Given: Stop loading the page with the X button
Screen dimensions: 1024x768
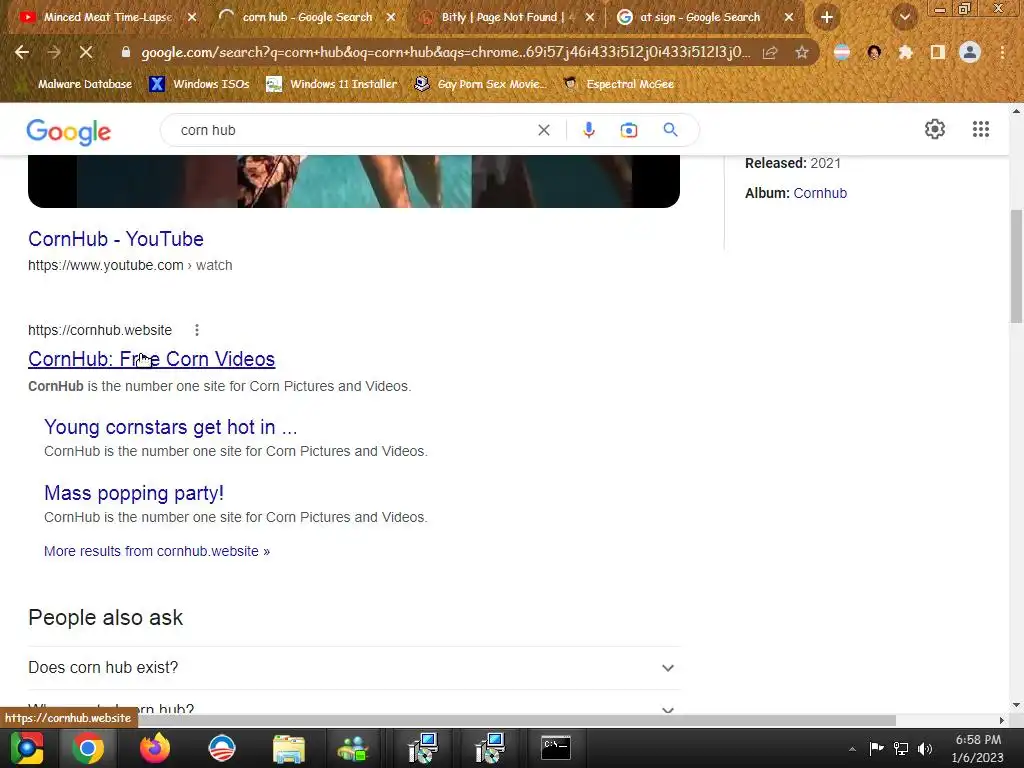Looking at the screenshot, I should [86, 52].
